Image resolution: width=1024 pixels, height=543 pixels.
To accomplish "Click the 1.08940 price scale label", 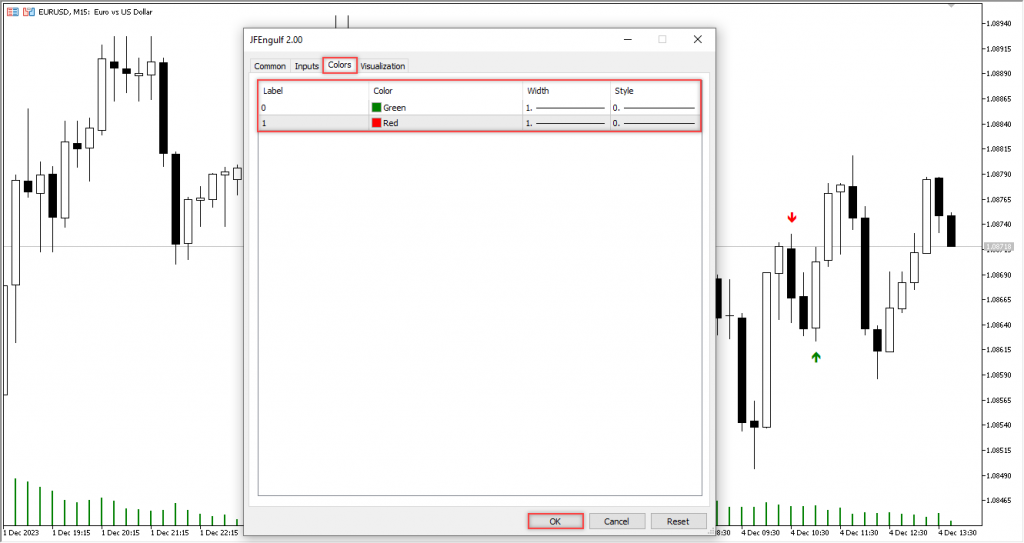I will coord(998,24).
